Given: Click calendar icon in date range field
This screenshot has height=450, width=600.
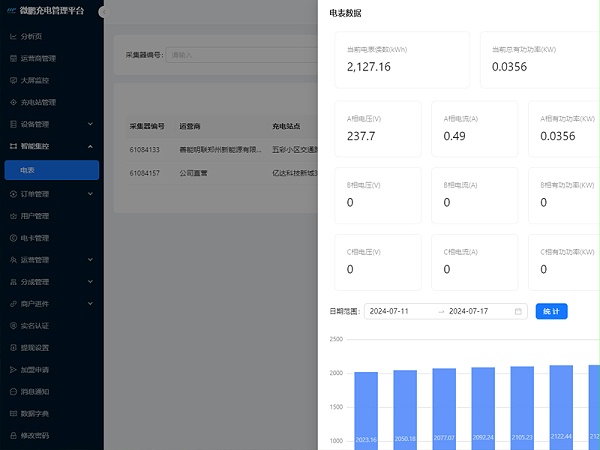Looking at the screenshot, I should pos(518,311).
